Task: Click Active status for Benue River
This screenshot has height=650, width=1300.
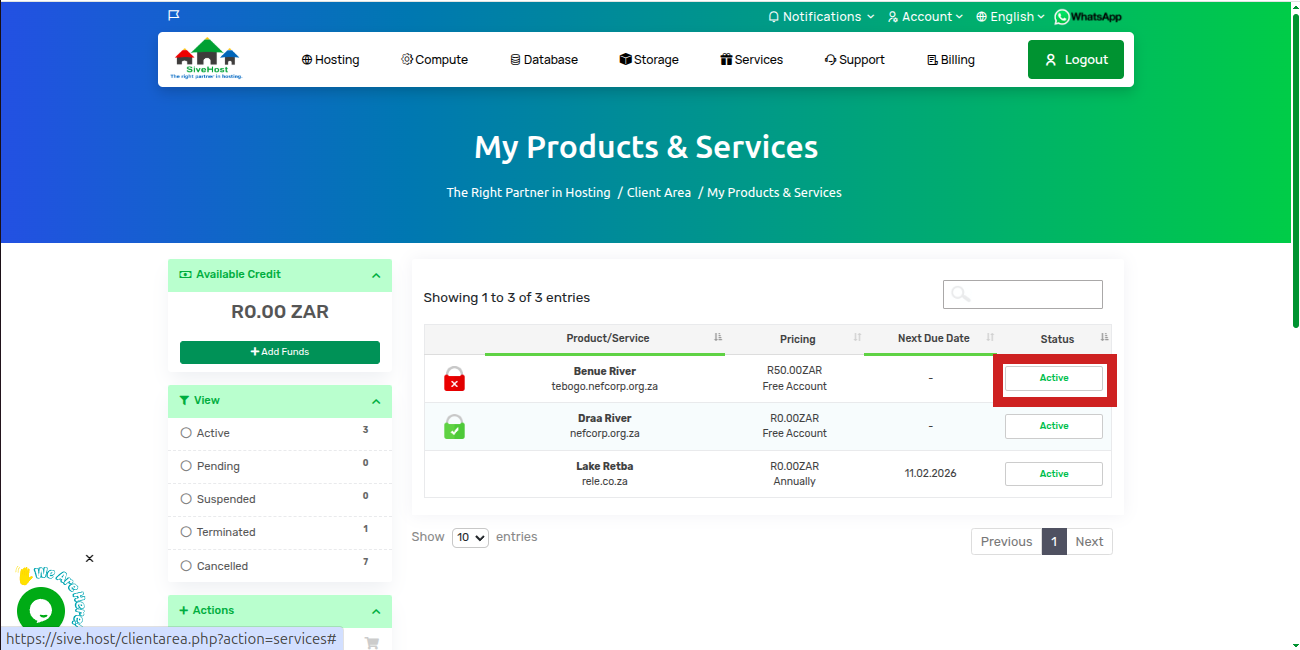Action: [x=1054, y=378]
